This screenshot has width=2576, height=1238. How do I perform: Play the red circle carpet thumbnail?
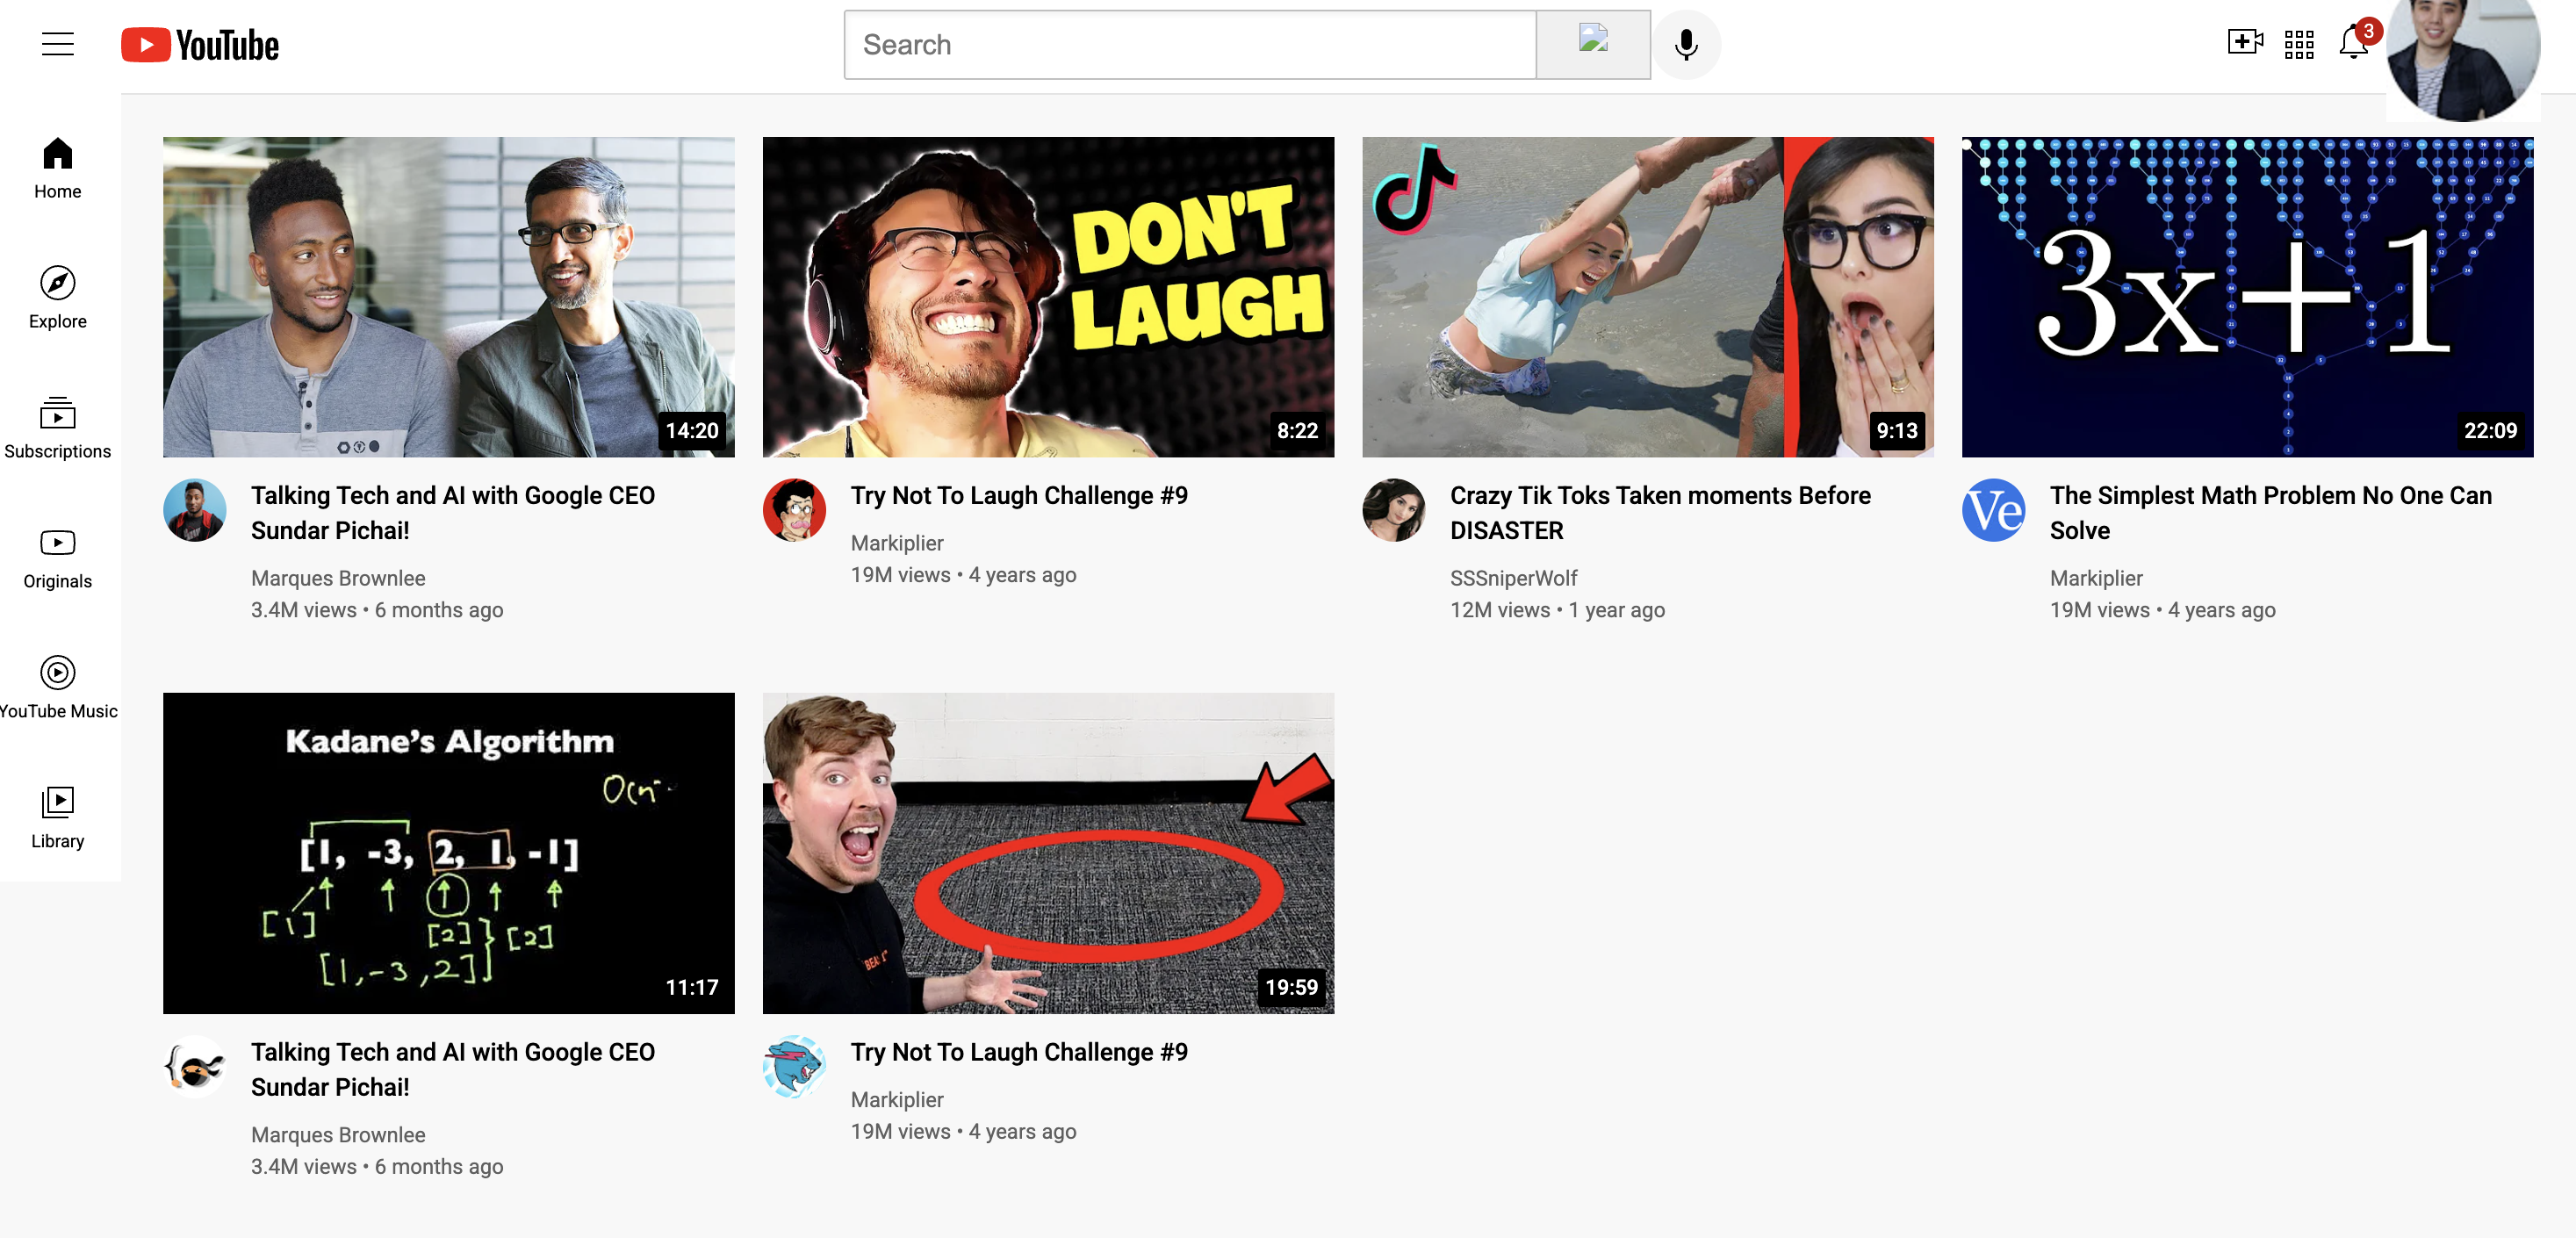(x=1048, y=853)
